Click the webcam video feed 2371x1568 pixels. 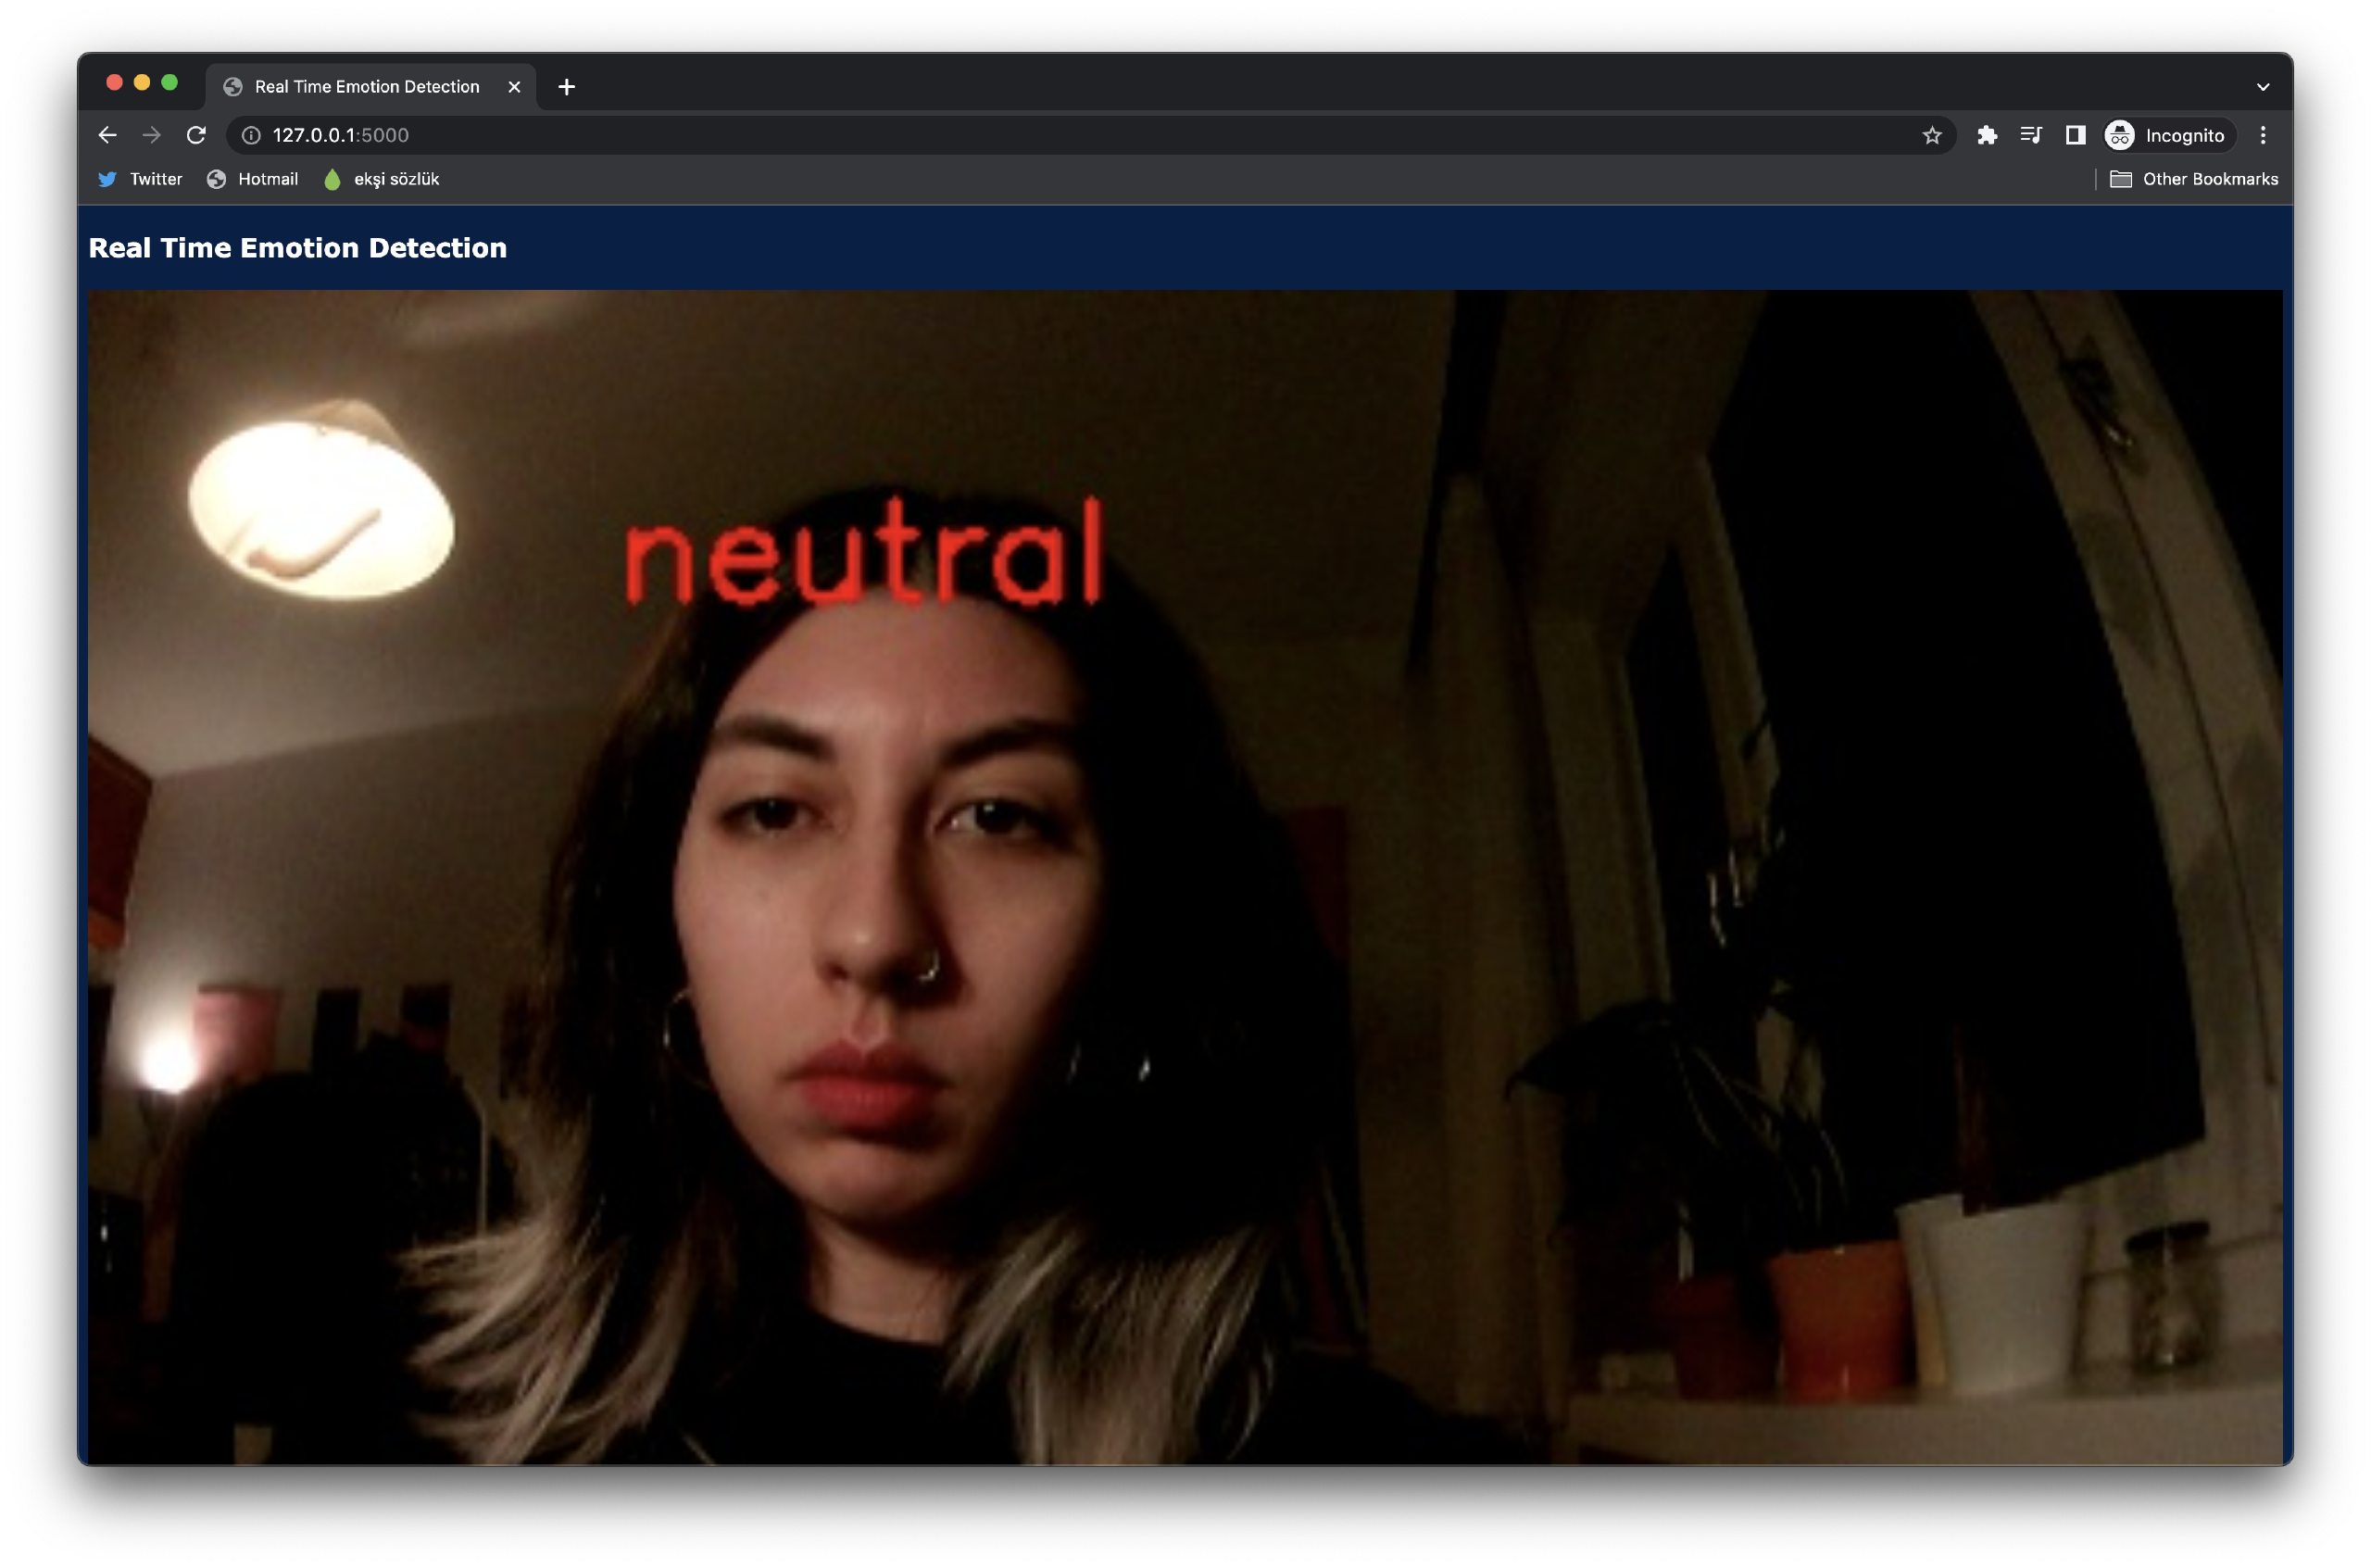coord(1184,877)
